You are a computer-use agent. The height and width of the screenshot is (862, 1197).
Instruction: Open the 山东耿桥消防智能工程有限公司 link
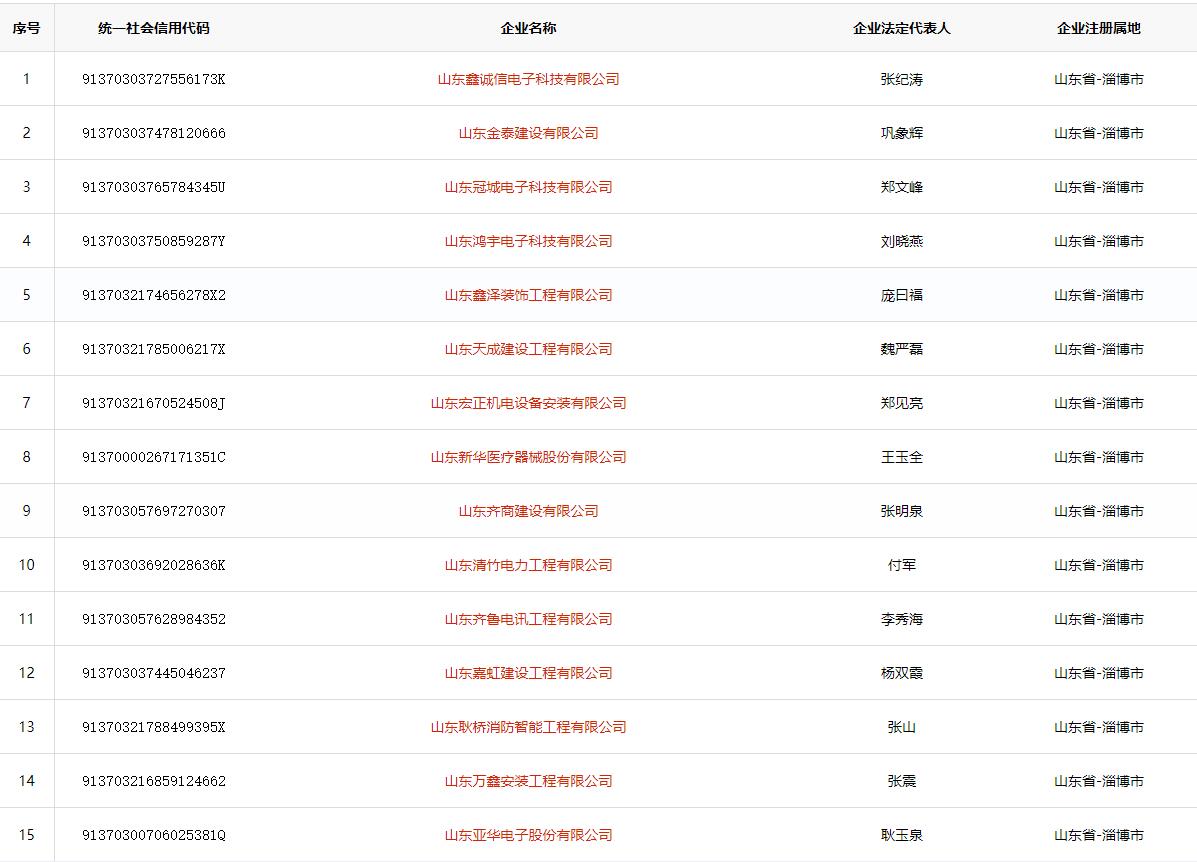click(528, 727)
